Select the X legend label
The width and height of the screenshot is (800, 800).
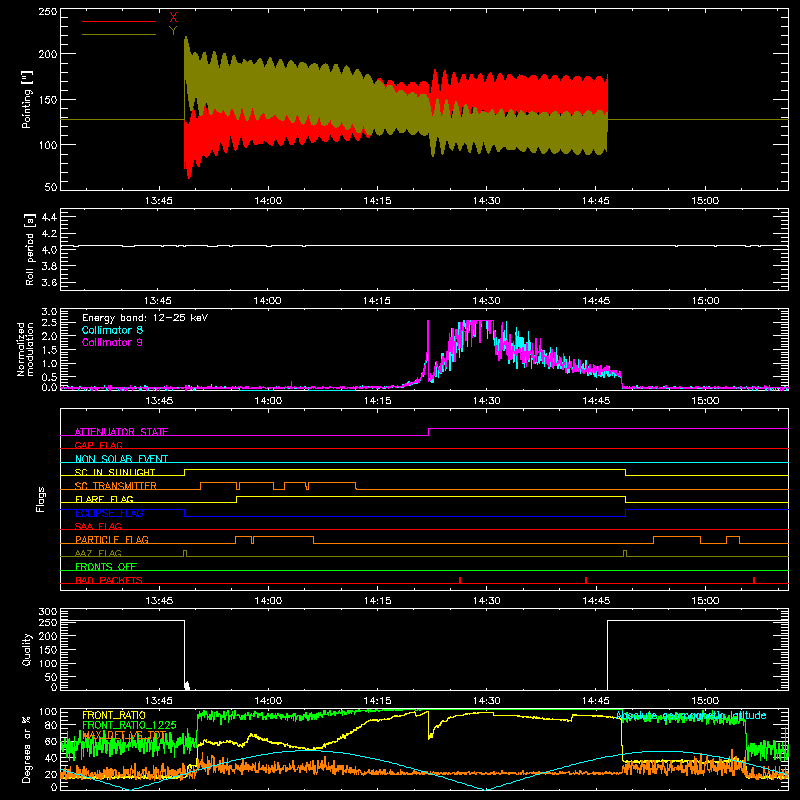tap(173, 18)
